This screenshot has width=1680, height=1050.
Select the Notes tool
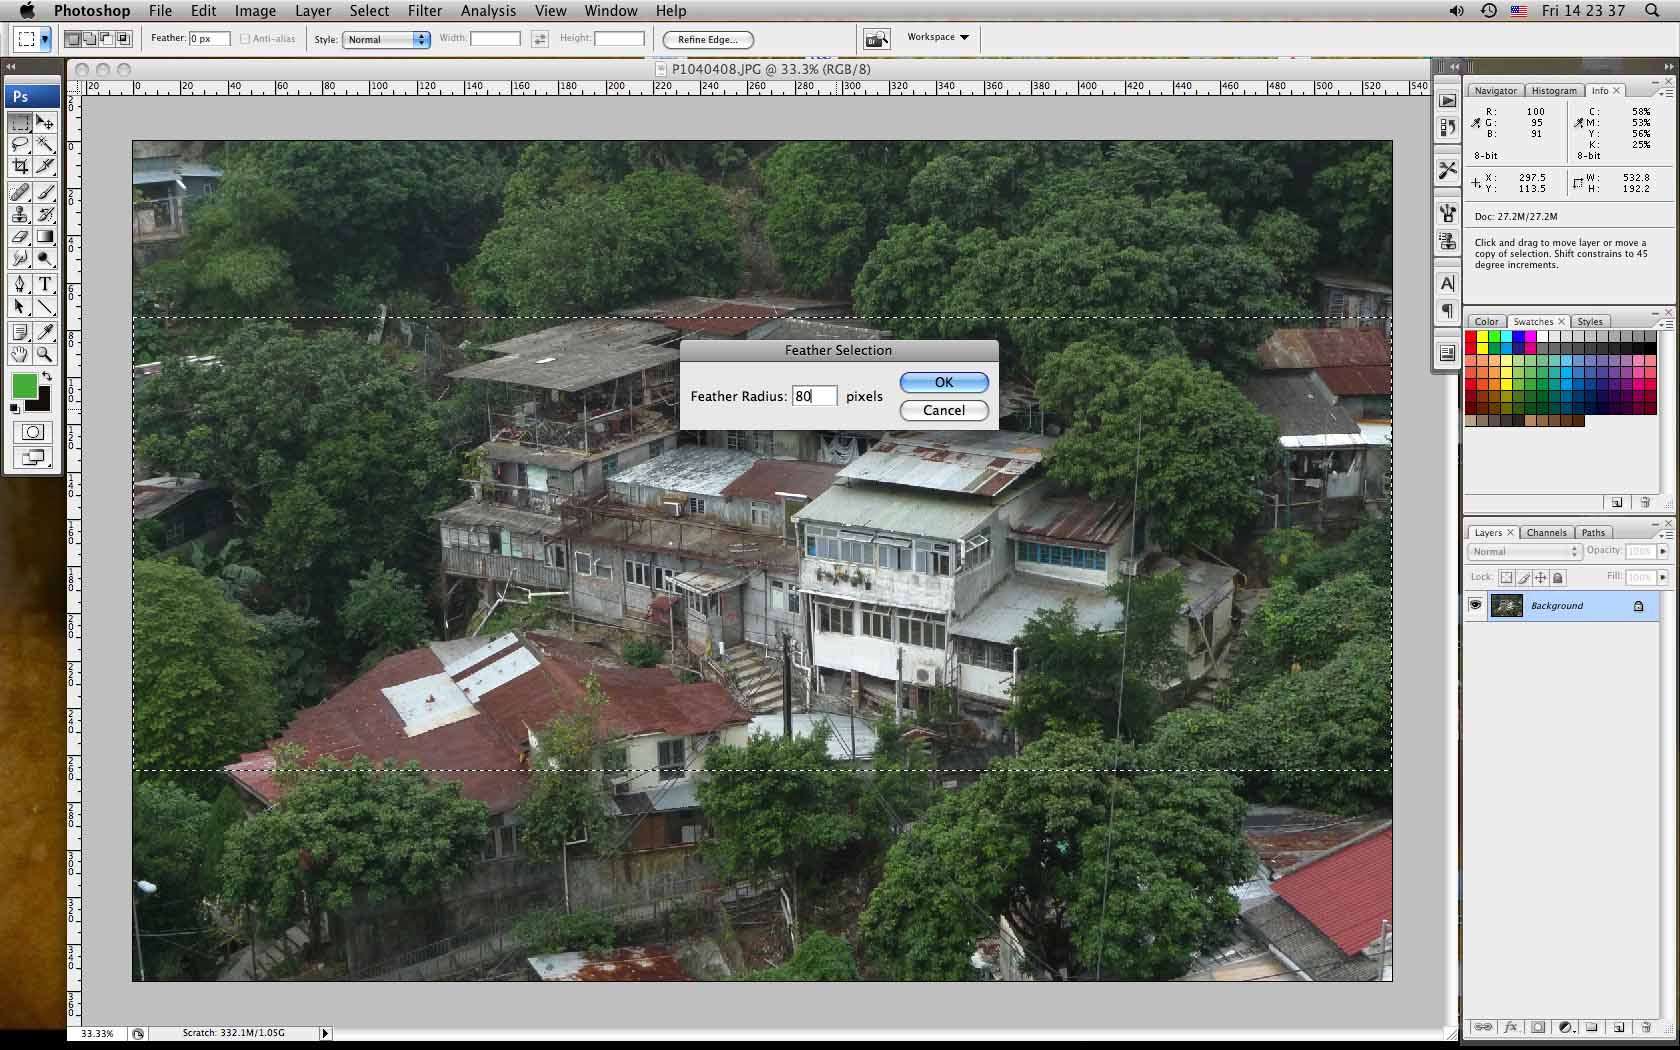(20, 332)
